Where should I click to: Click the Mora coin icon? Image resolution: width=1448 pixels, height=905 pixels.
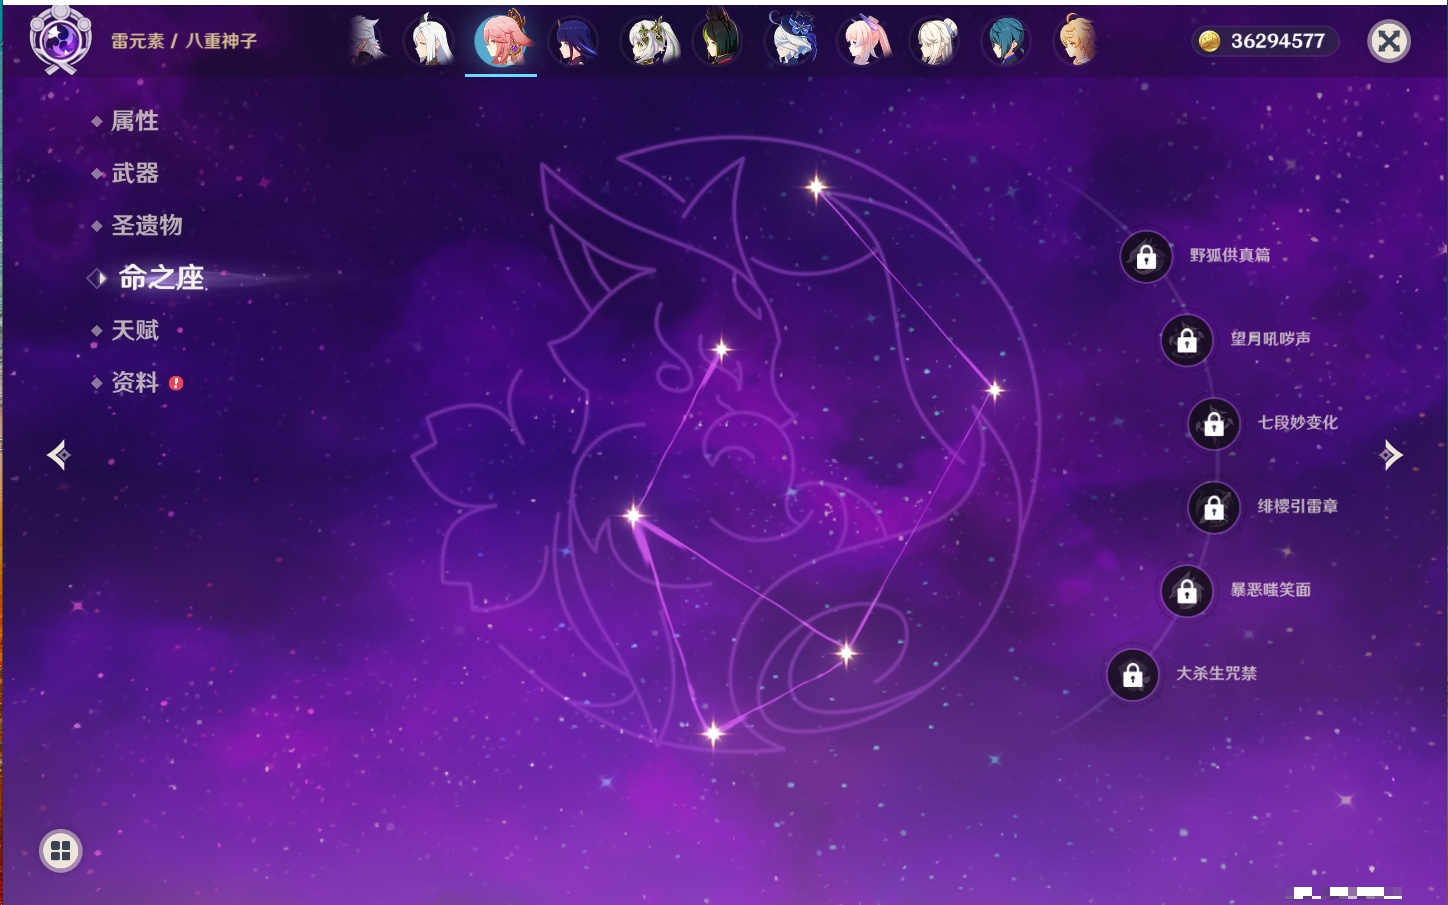pos(1209,41)
